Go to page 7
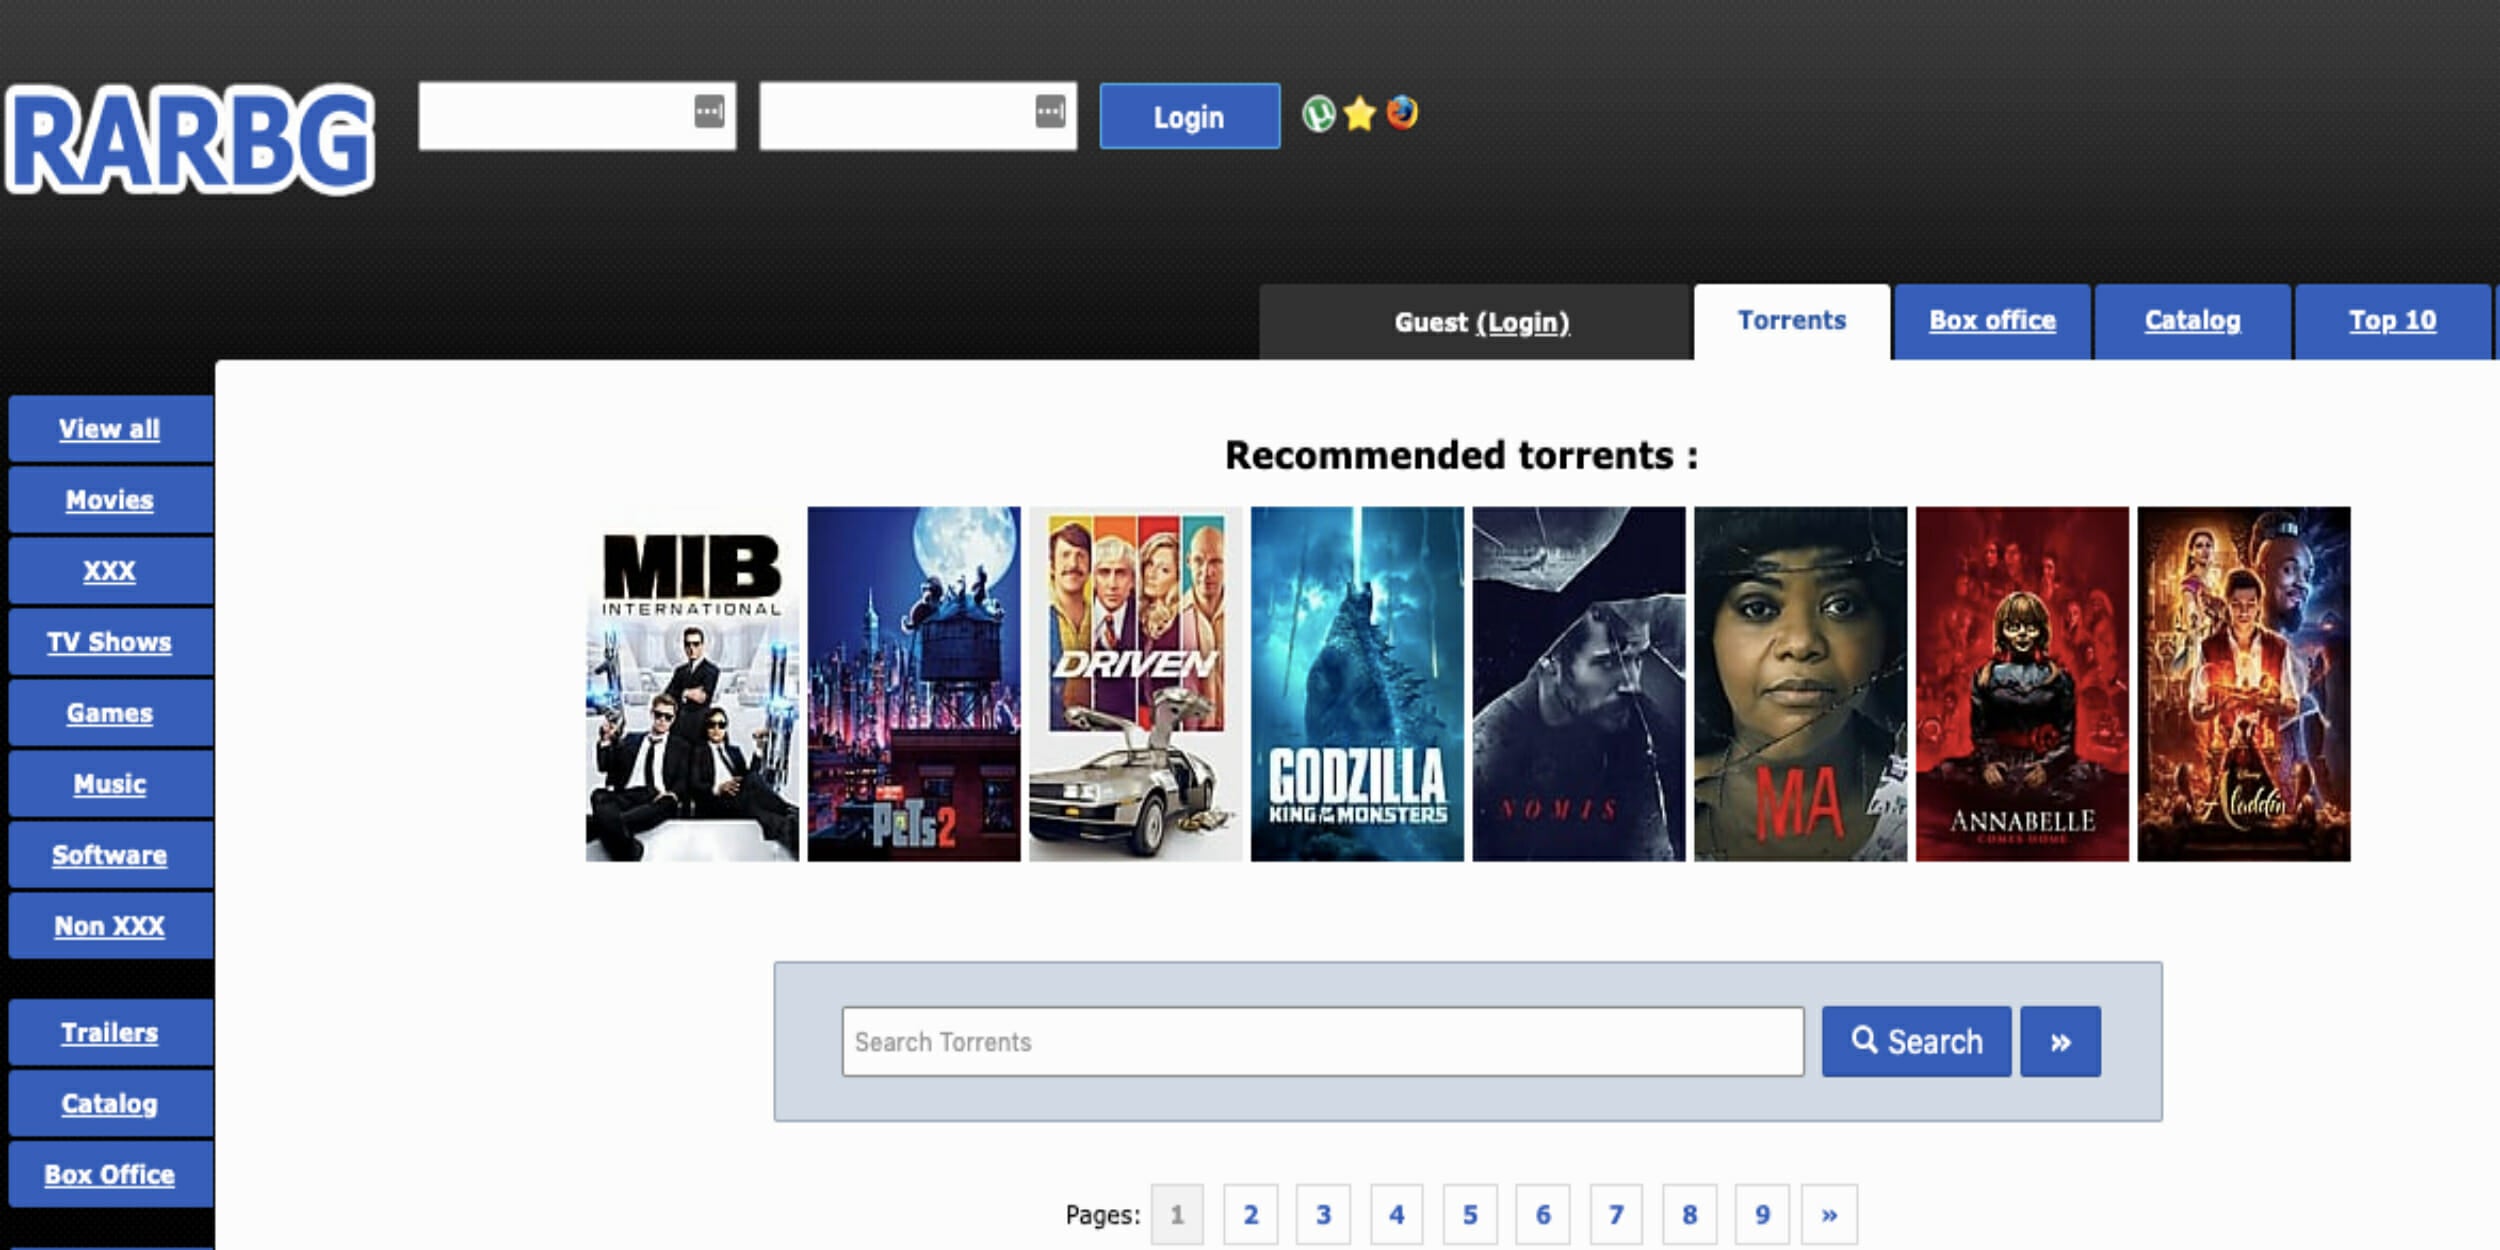The image size is (2500, 1250). (1616, 1215)
